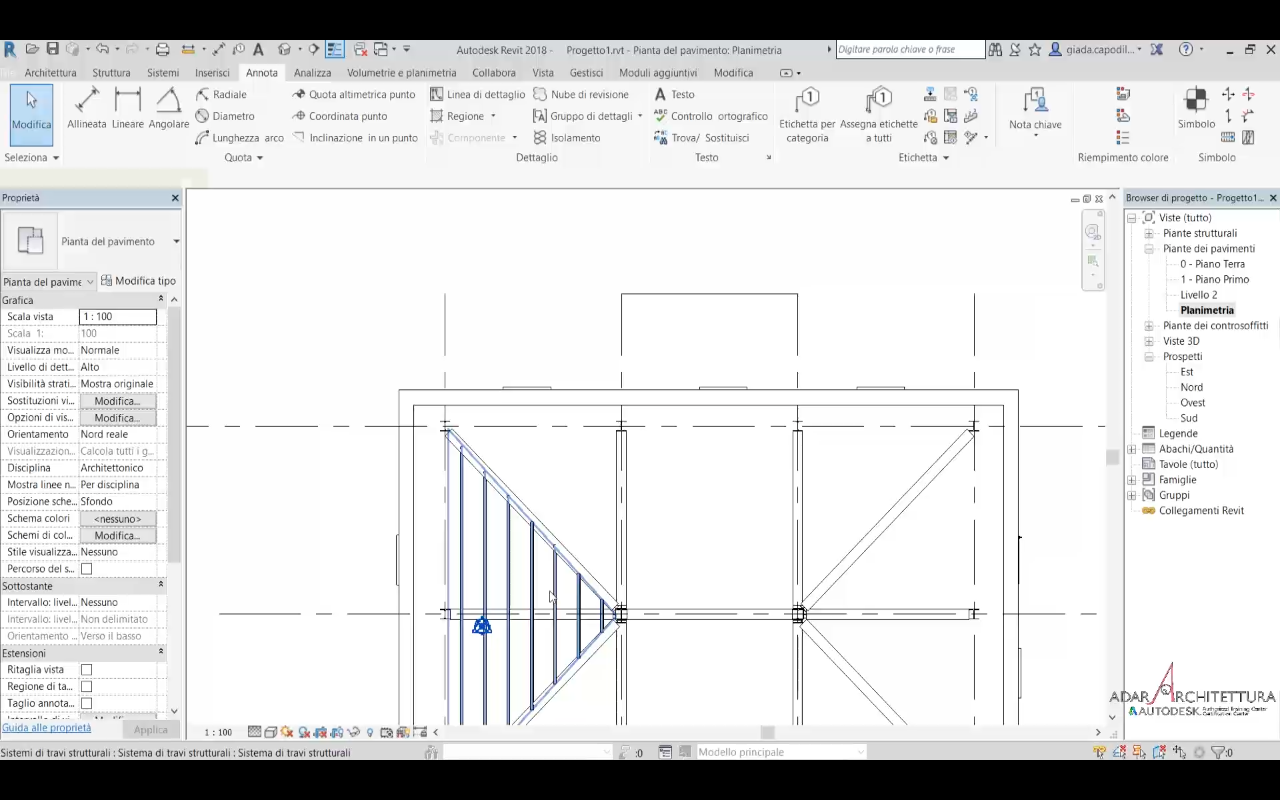1280x800 pixels.
Task: Choose the Nube di revisione tool
Action: point(581,94)
